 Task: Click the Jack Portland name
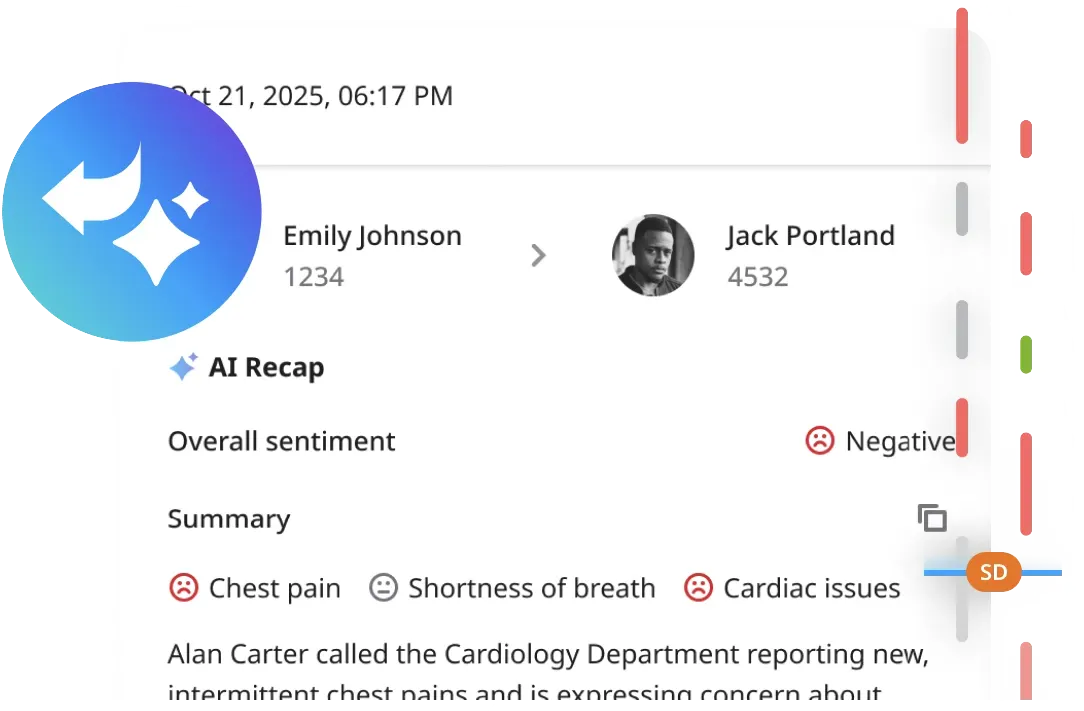810,236
